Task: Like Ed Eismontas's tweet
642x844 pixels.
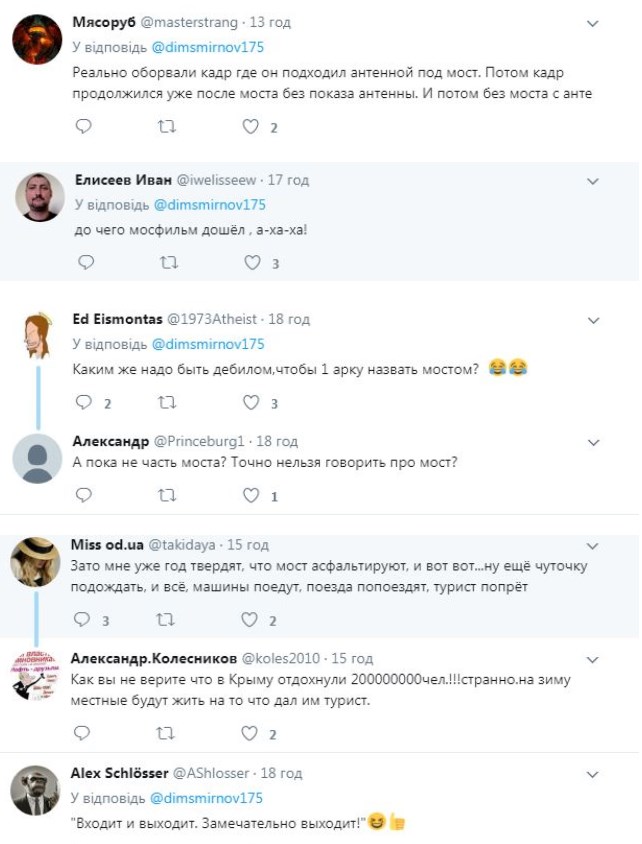Action: click(253, 402)
